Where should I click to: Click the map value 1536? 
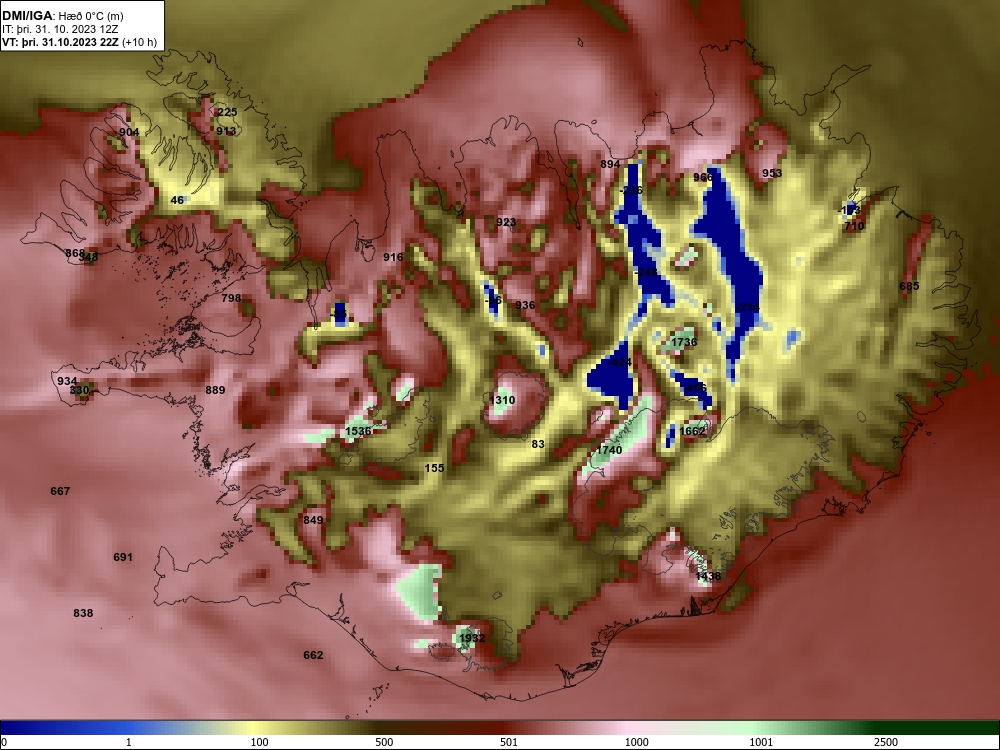pos(358,431)
